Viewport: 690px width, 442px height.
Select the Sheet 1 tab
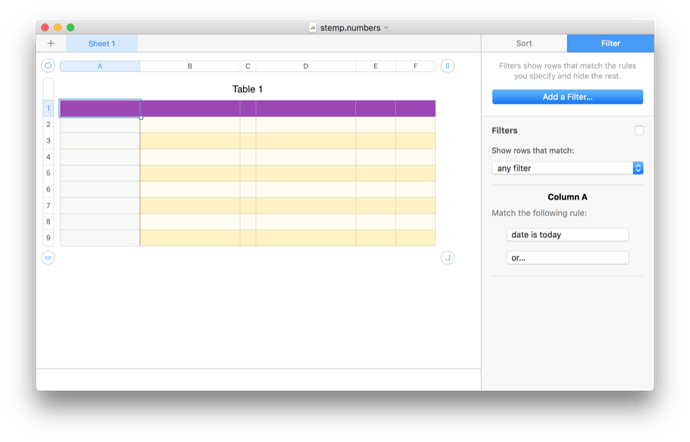[x=101, y=44]
